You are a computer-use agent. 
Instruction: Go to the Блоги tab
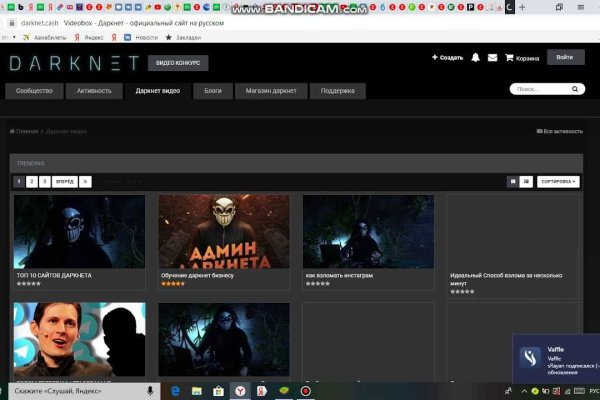pyautogui.click(x=213, y=91)
